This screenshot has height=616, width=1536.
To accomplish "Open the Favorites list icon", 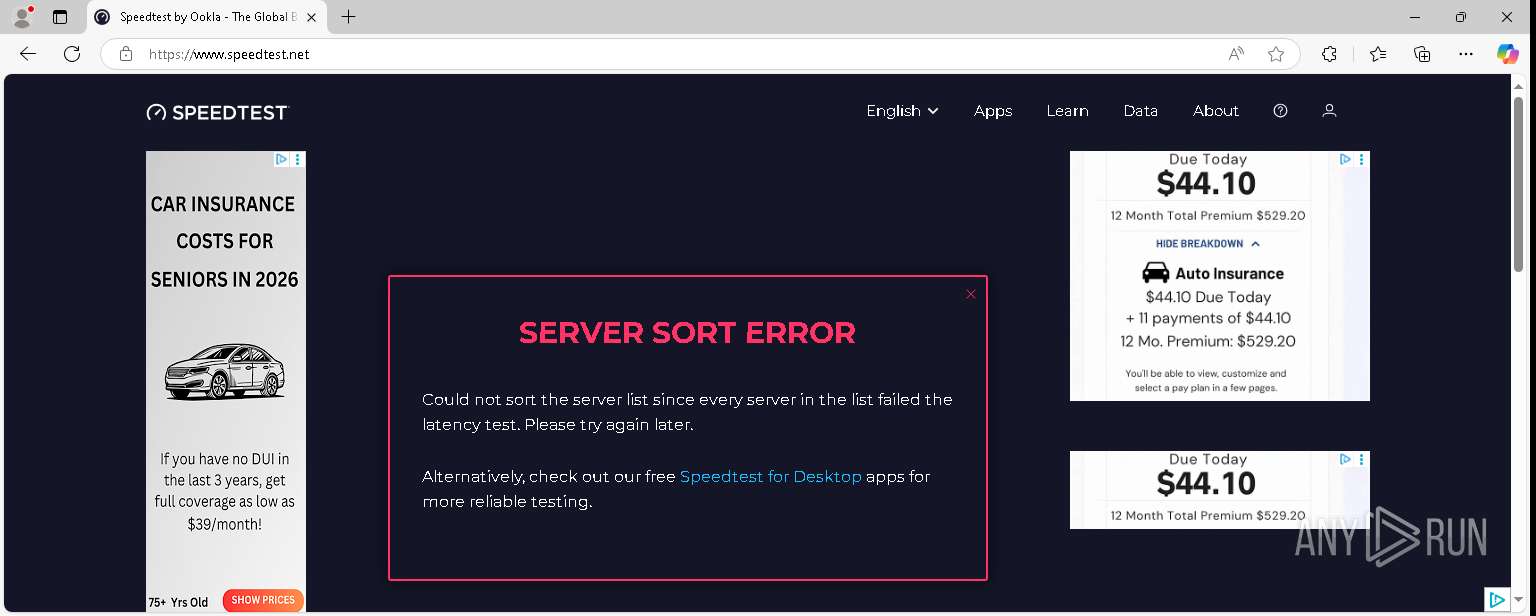I will pos(1378,54).
